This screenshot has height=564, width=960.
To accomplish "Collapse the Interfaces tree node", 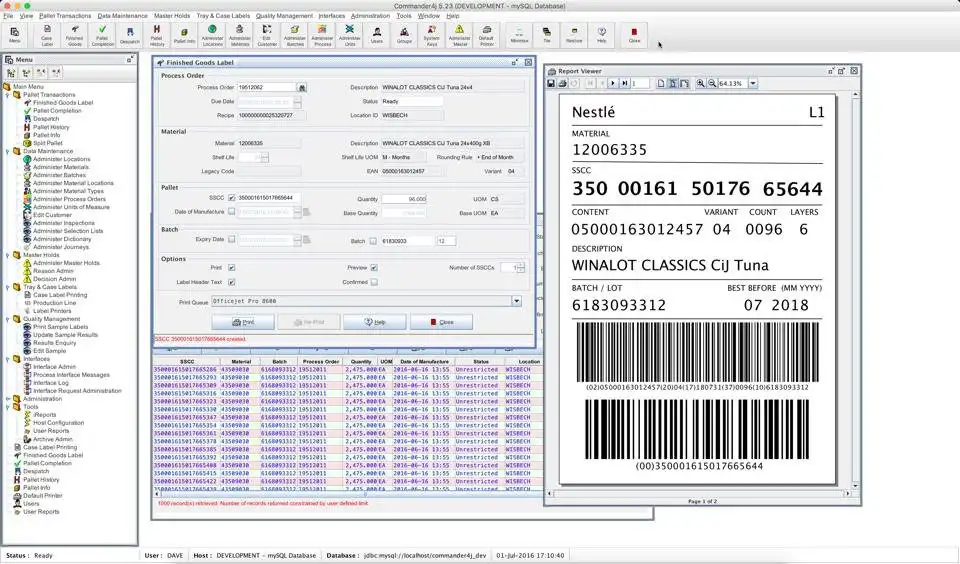I will [8, 359].
